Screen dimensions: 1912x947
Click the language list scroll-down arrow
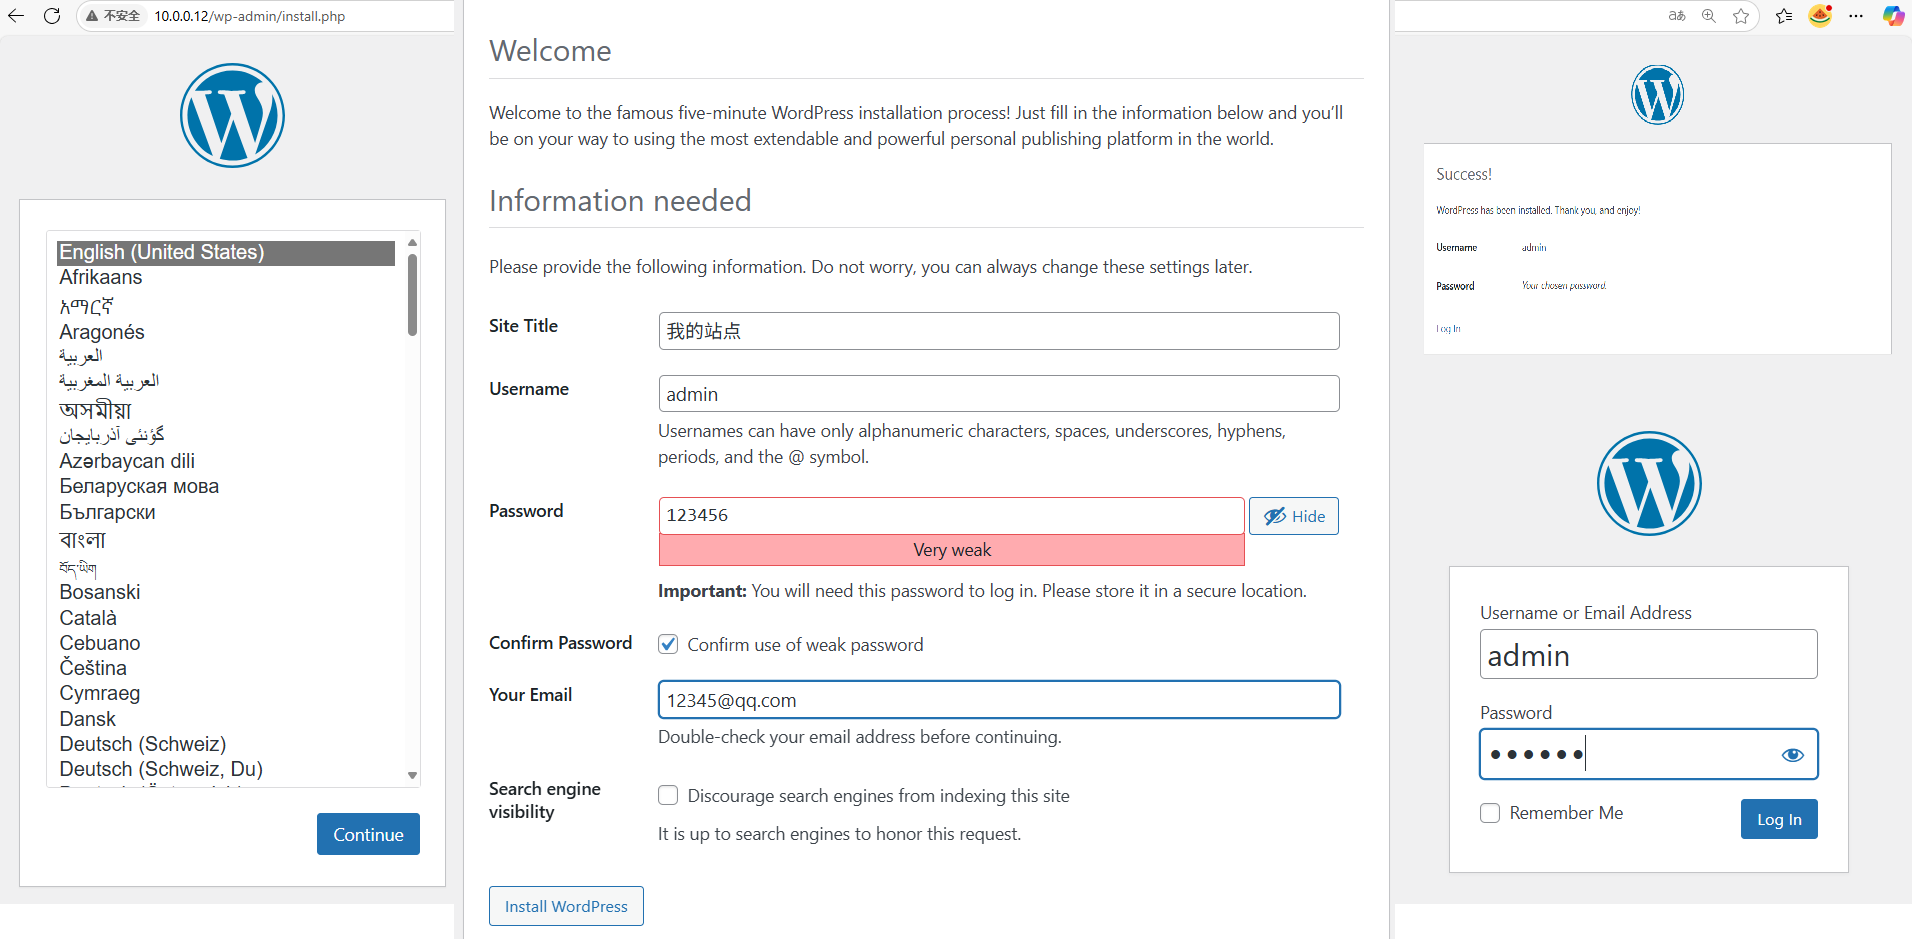(412, 775)
